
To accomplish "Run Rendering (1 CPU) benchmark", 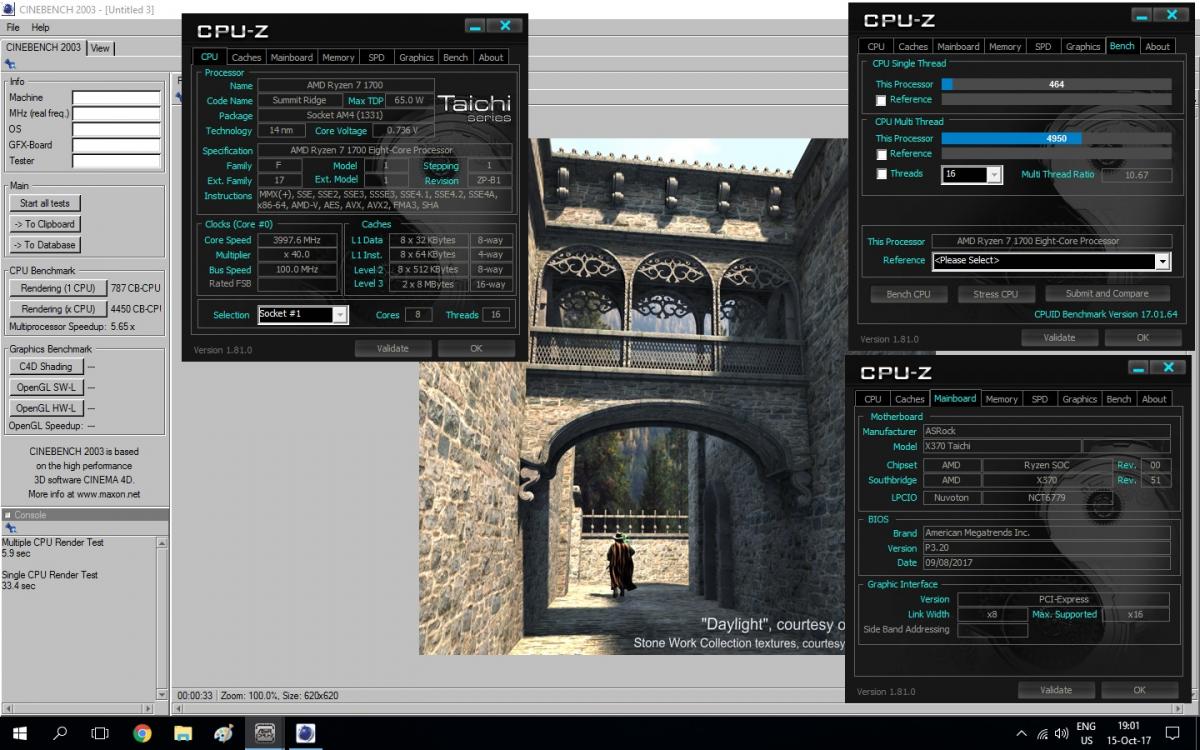I will point(56,289).
